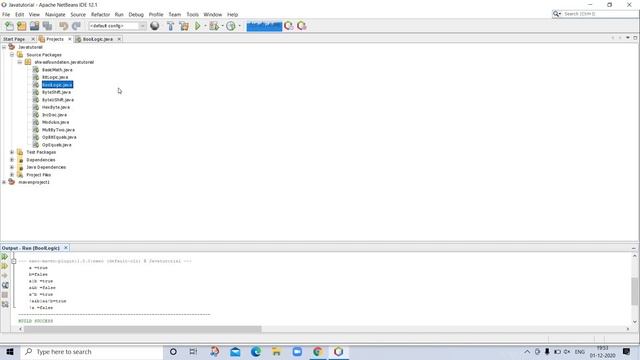The image size is (640, 360).
Task: Click the Redo toolbar icon
Action: tap(76, 26)
